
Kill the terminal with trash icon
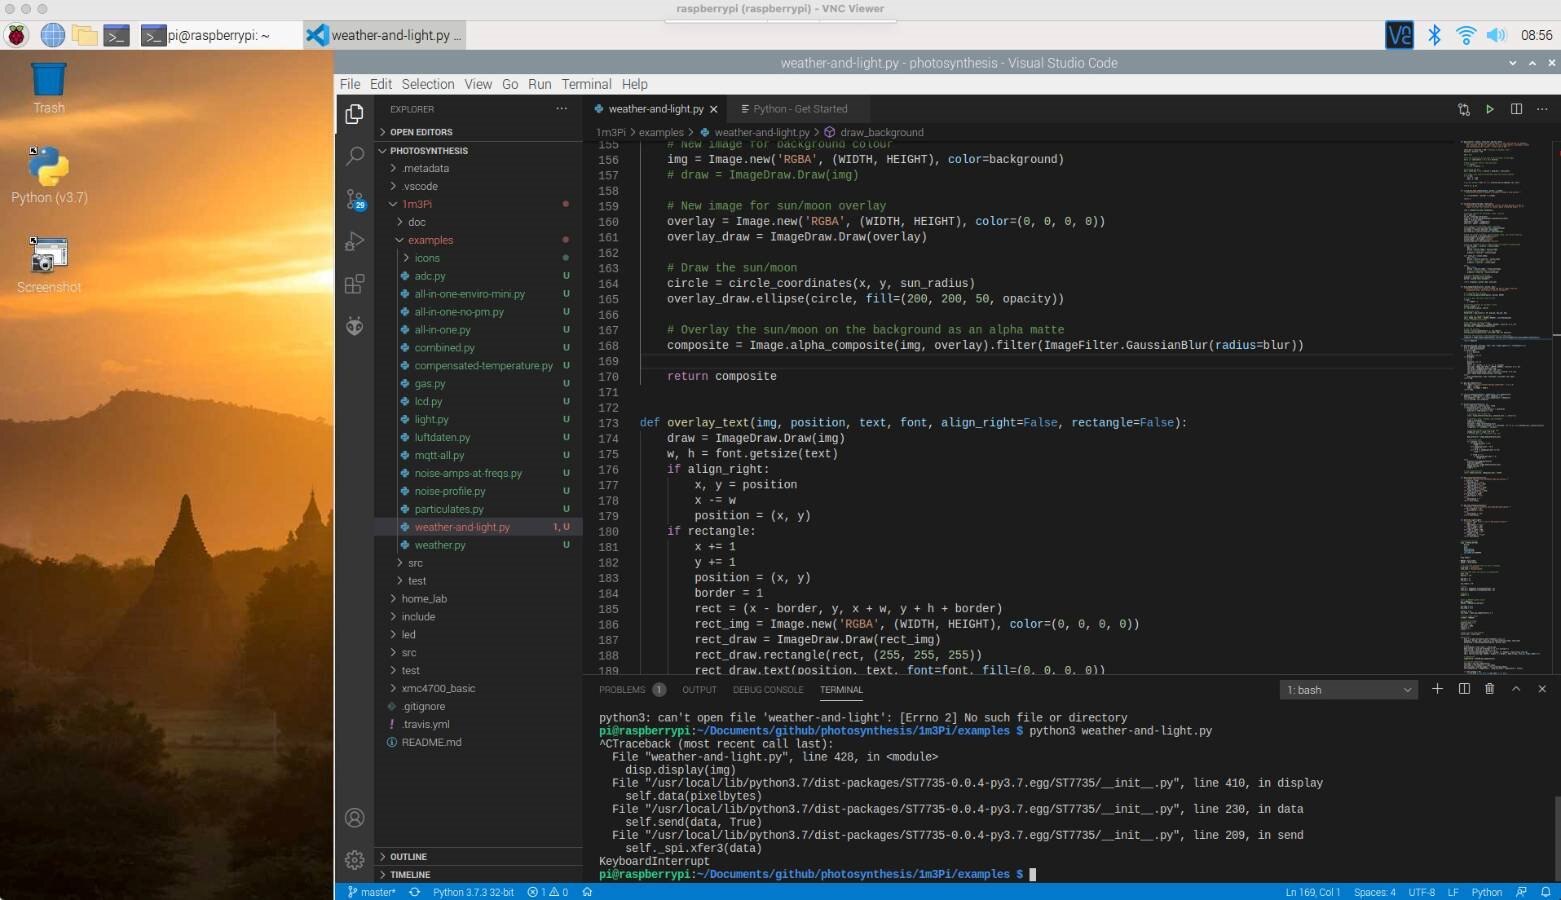point(1489,689)
